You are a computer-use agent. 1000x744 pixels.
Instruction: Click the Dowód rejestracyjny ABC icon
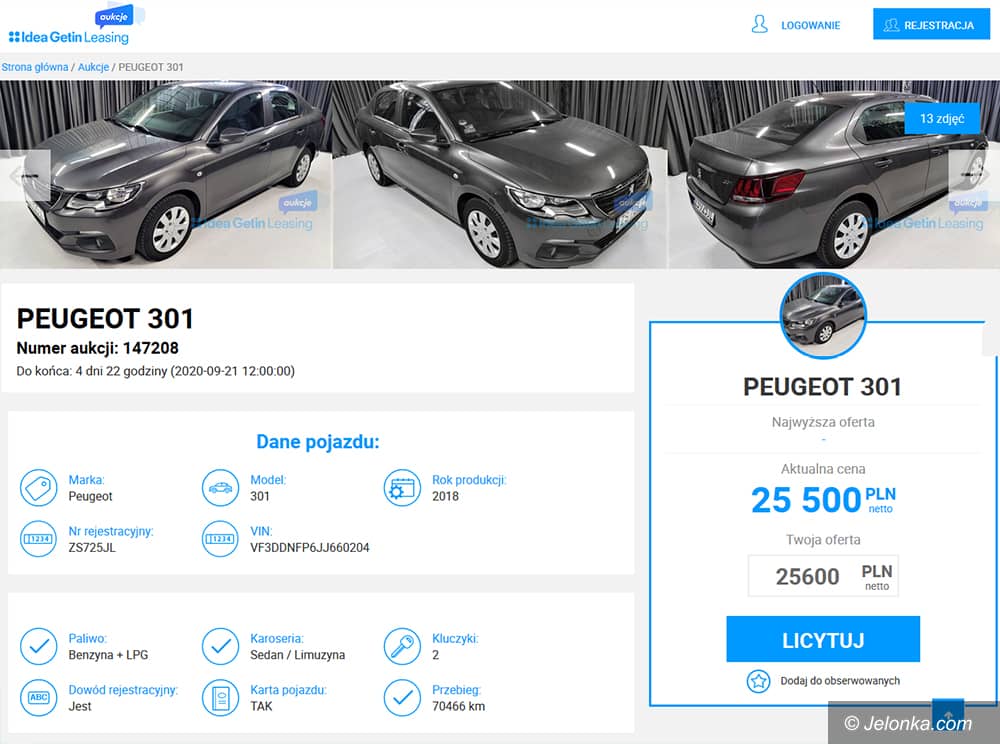(38, 697)
